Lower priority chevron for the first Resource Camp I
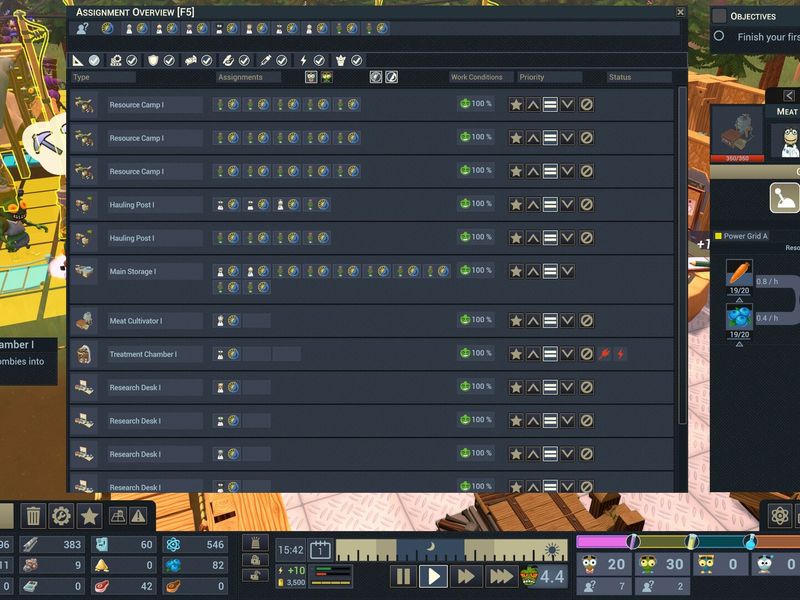Screen dimensions: 800x600 (x=567, y=105)
